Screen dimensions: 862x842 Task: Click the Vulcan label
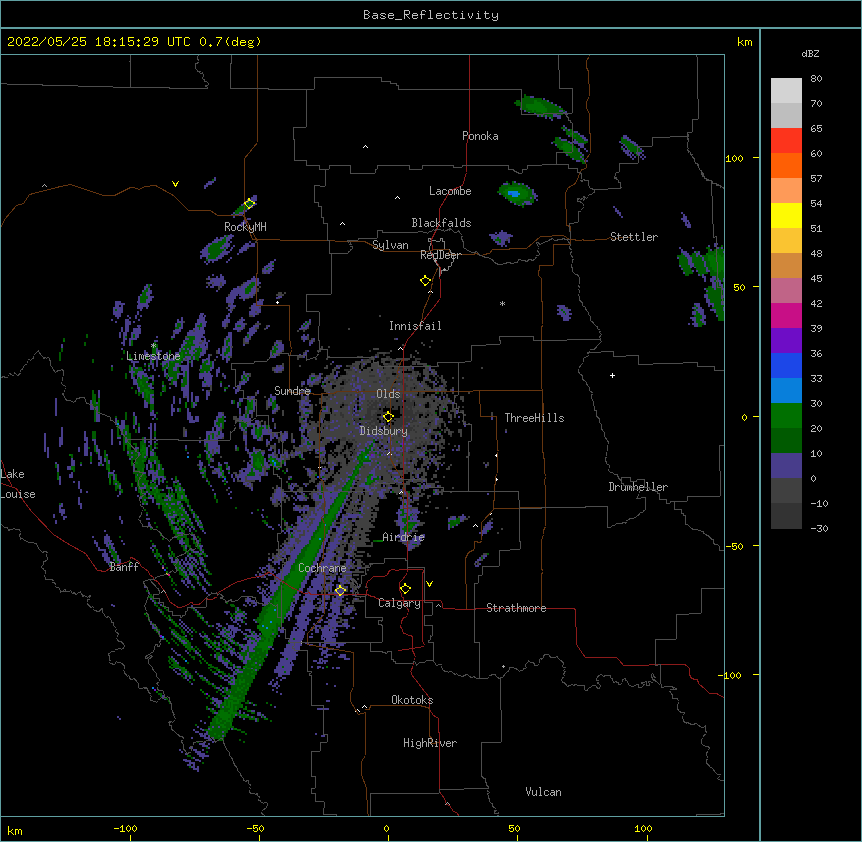point(543,792)
